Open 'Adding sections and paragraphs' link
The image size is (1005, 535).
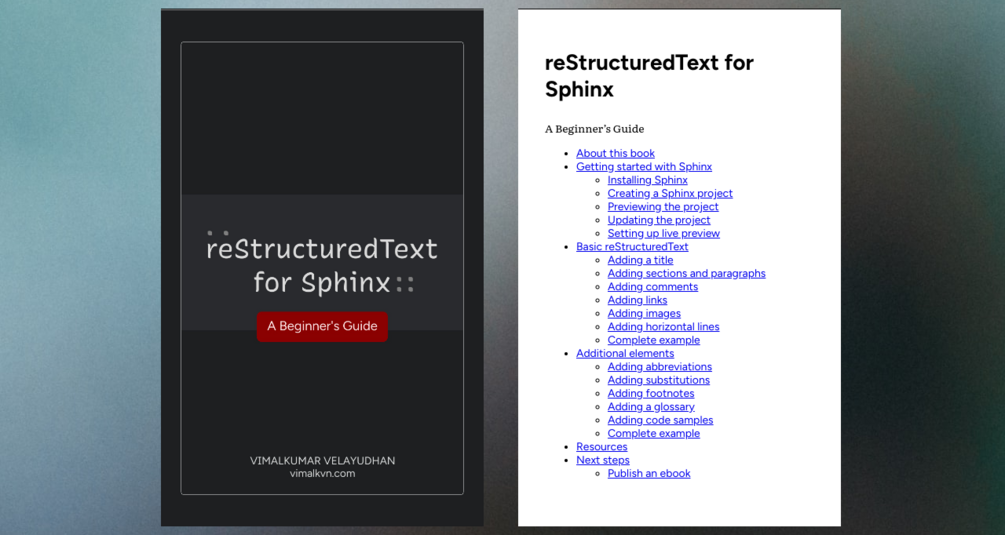coord(686,274)
